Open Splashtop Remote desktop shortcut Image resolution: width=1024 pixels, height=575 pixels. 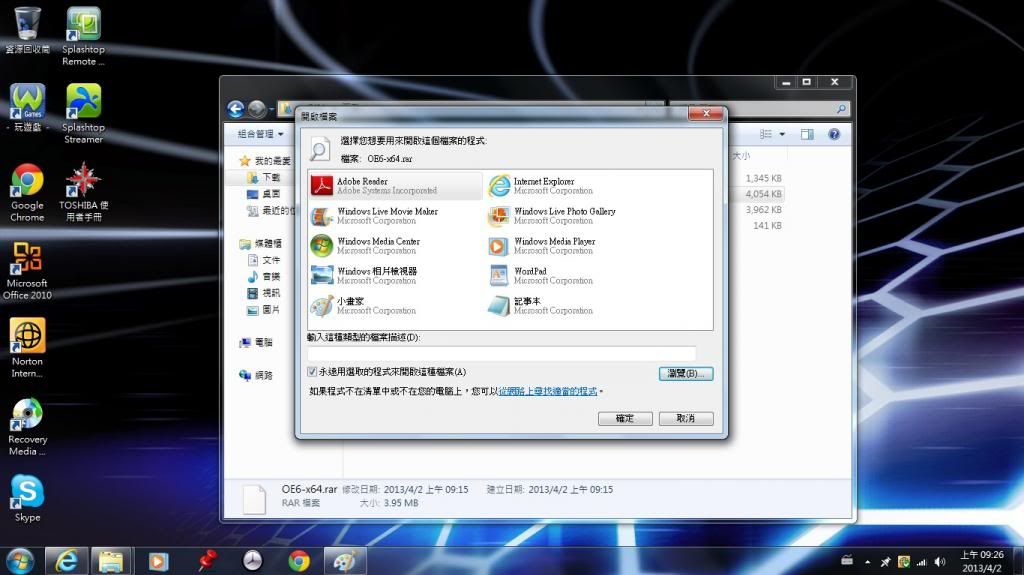pos(83,36)
